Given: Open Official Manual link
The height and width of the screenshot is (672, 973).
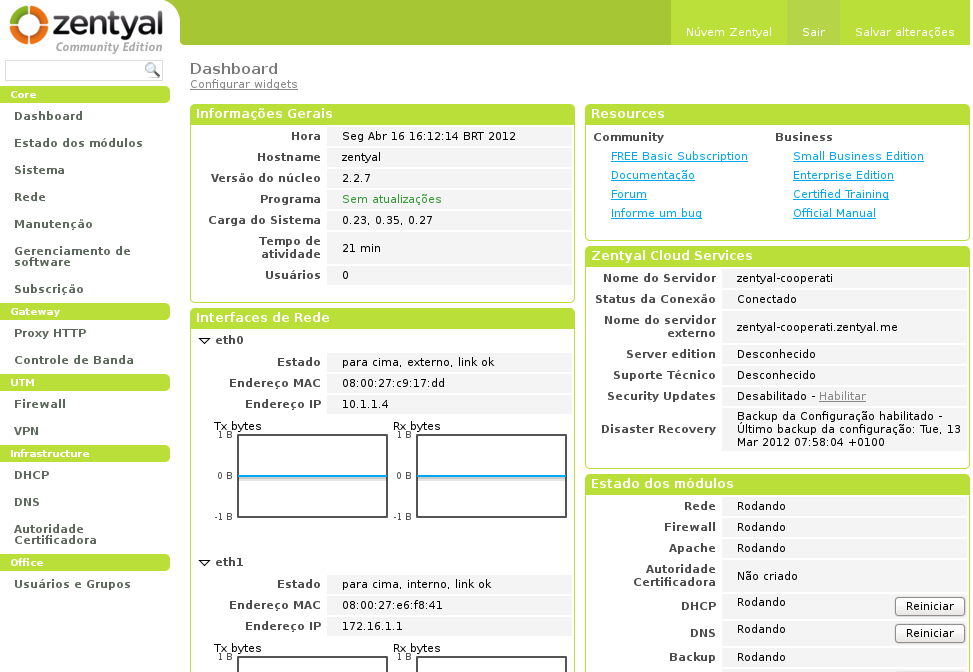Looking at the screenshot, I should [x=834, y=213].
